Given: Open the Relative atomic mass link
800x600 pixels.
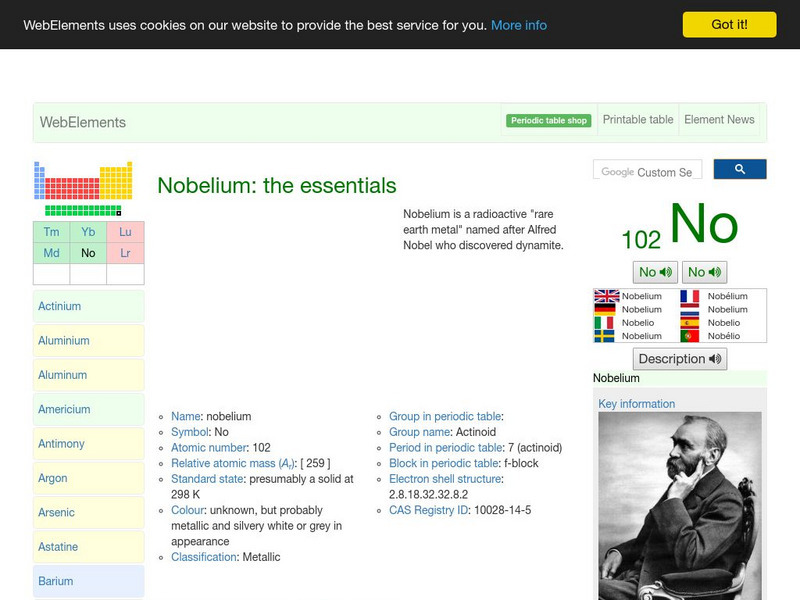Looking at the screenshot, I should [233, 463].
